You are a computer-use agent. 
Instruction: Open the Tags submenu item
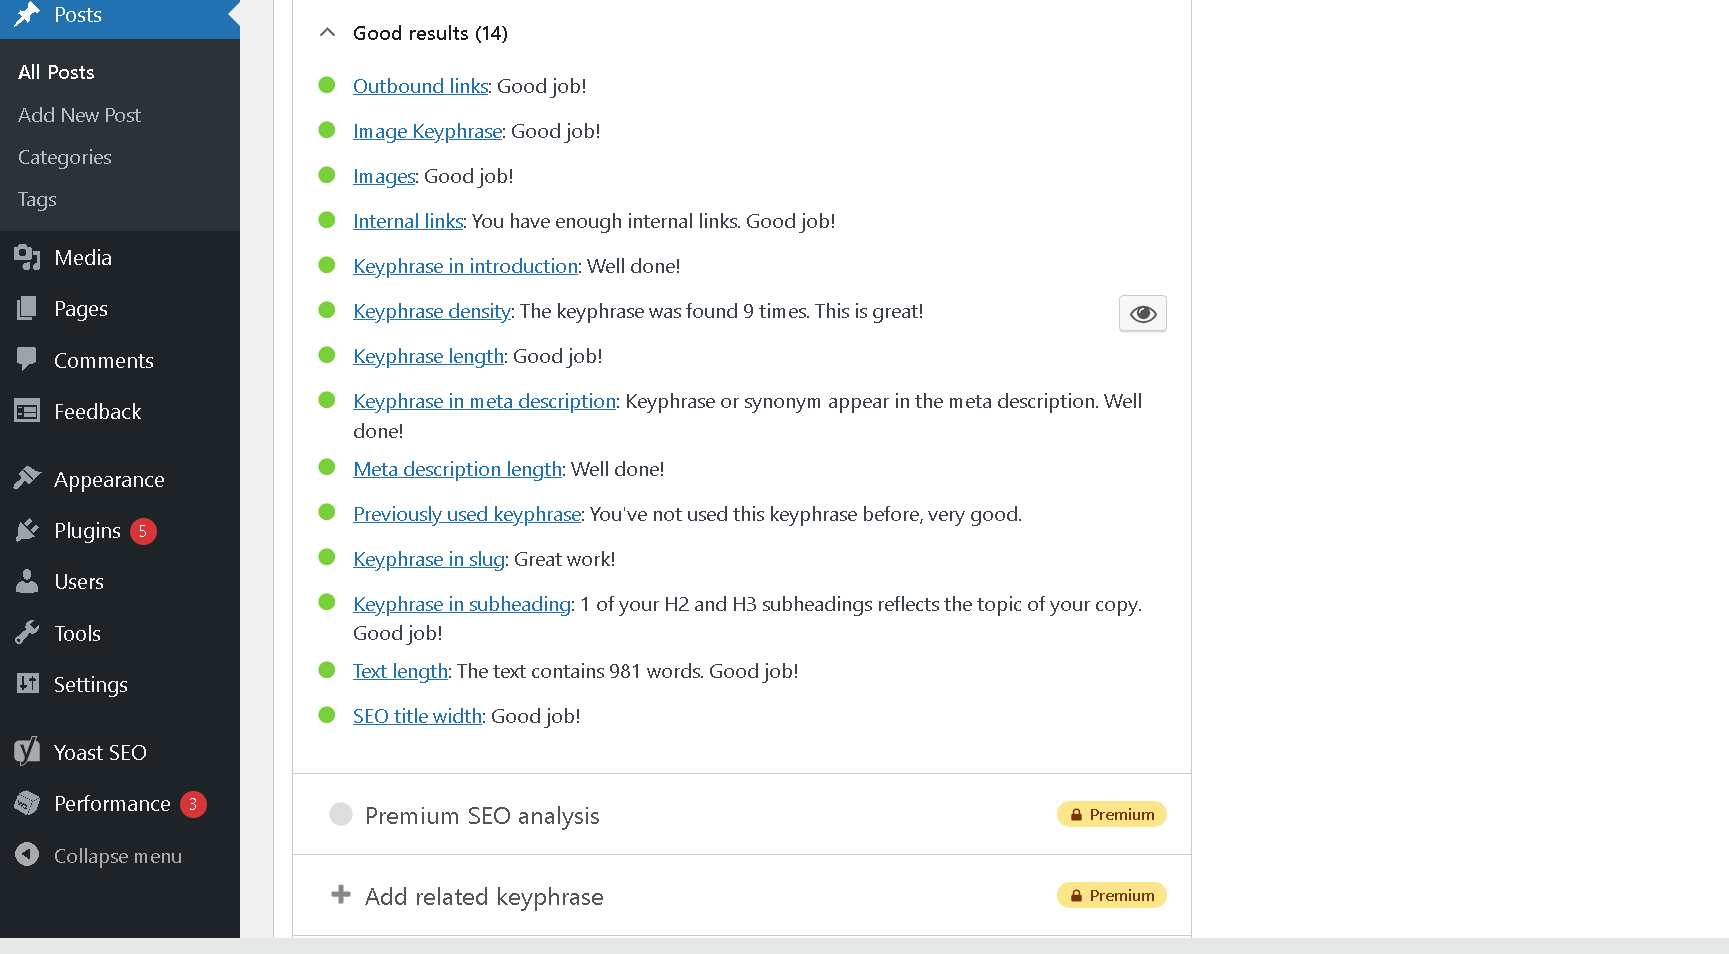(x=37, y=199)
